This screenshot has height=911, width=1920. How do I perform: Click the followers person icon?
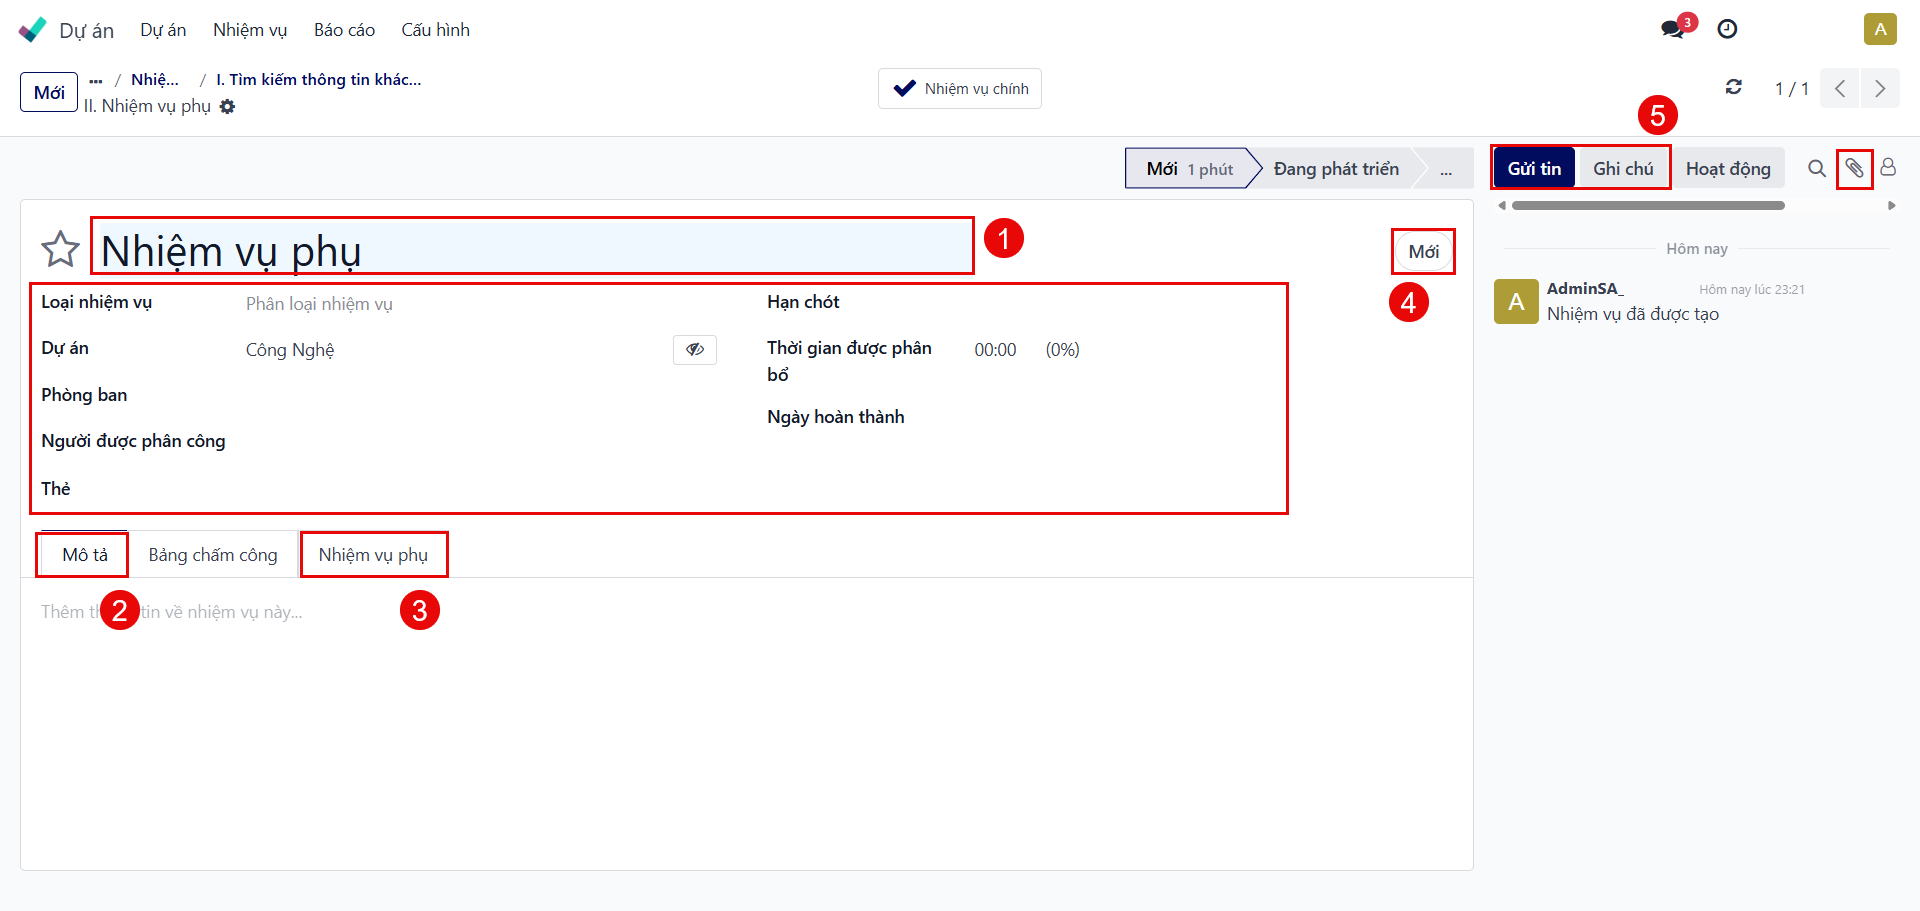click(x=1888, y=168)
